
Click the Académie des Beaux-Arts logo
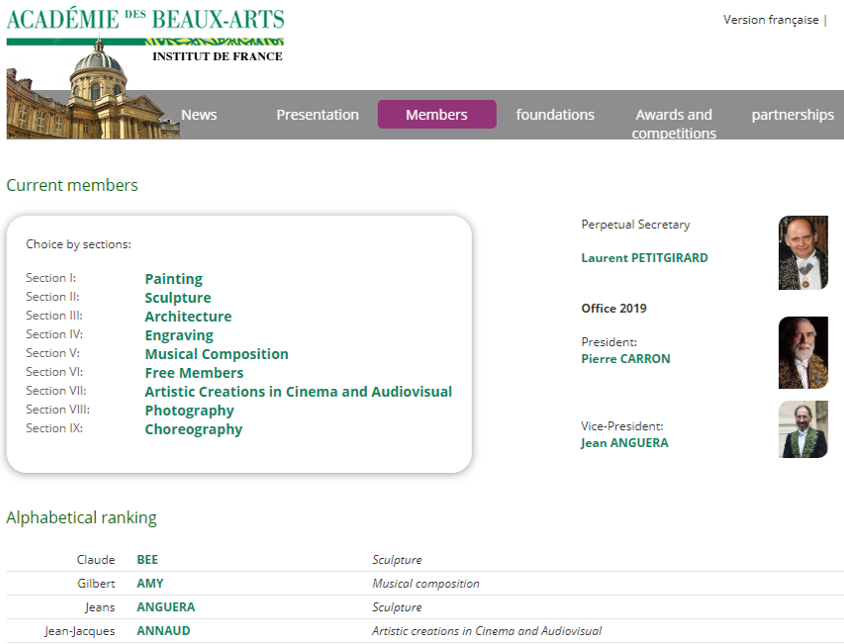145,33
